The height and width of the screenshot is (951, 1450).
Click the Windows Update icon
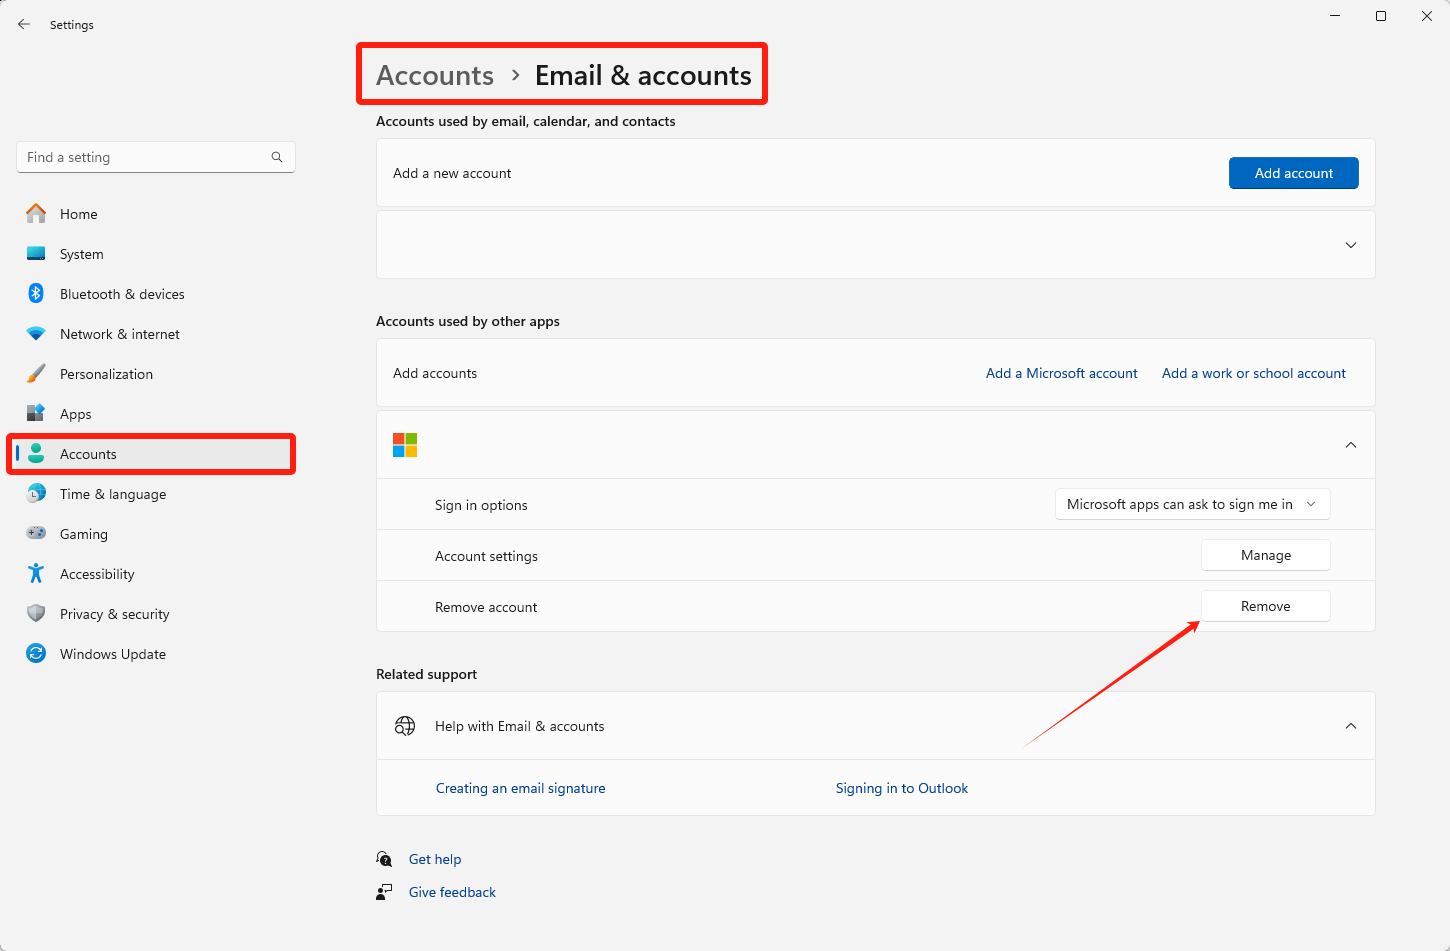click(36, 654)
